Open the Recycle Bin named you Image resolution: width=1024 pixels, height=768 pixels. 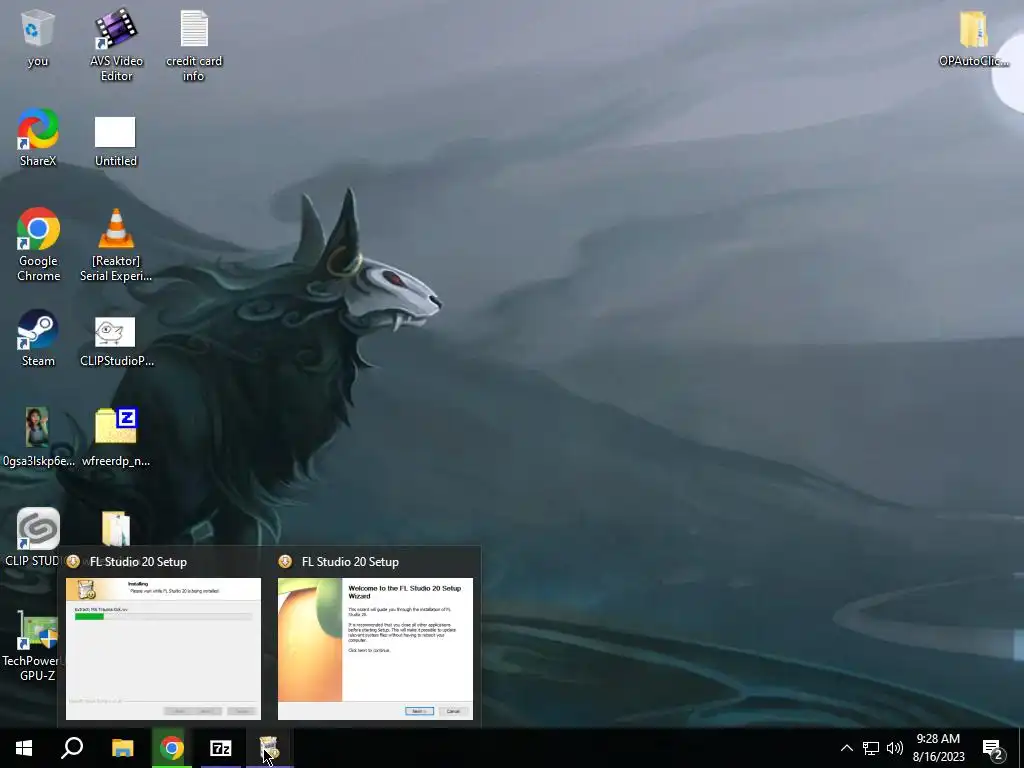pos(37,38)
